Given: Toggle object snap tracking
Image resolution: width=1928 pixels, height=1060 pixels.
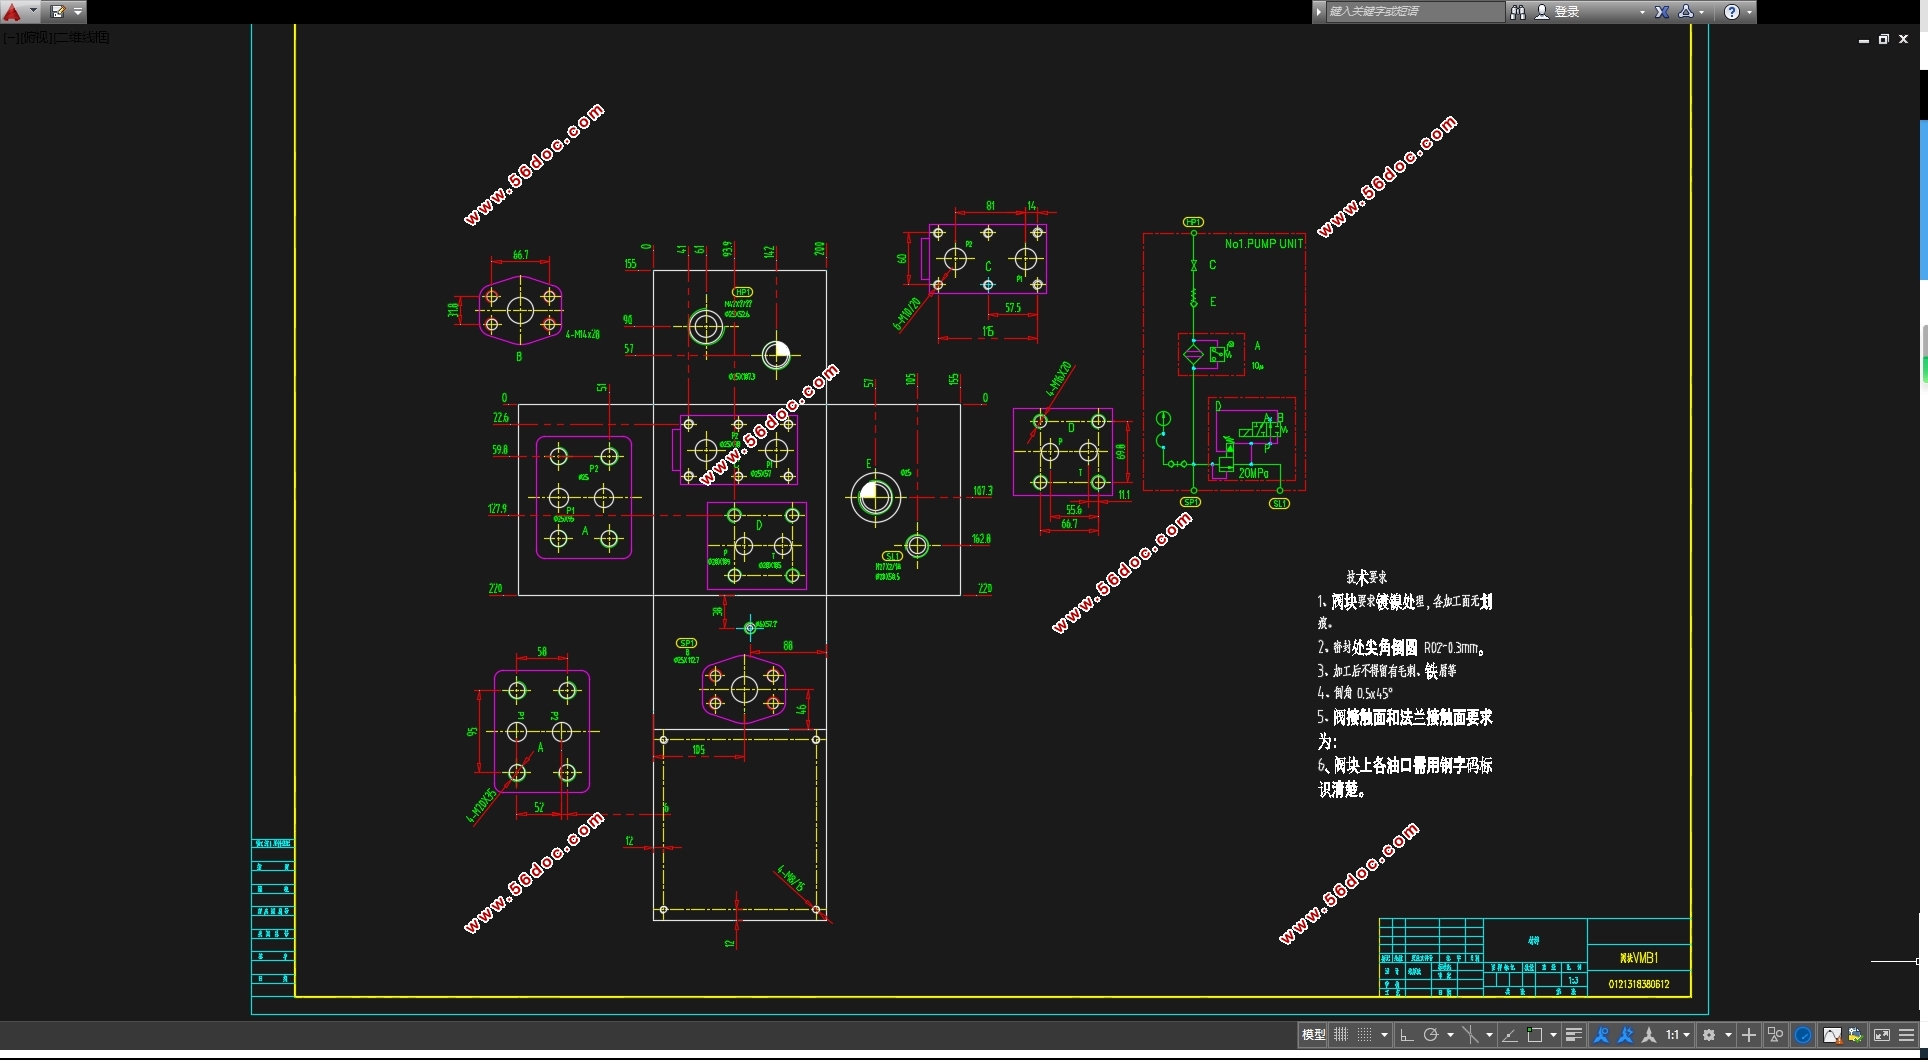Looking at the screenshot, I should click(x=1470, y=1035).
